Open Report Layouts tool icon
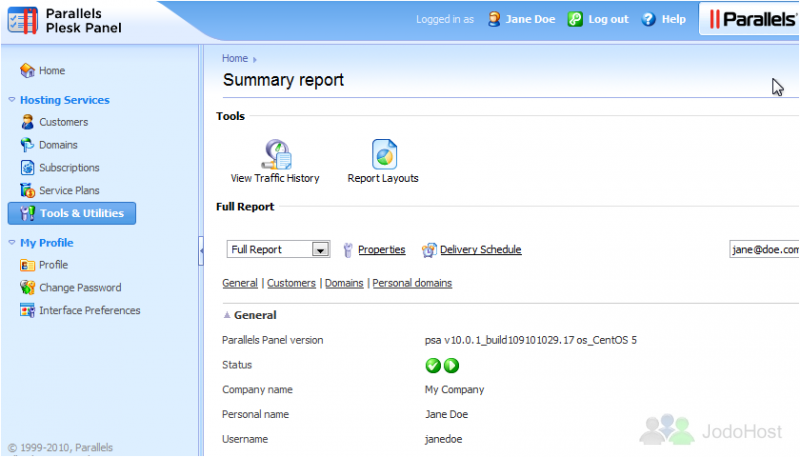The image size is (800, 457). [384, 154]
